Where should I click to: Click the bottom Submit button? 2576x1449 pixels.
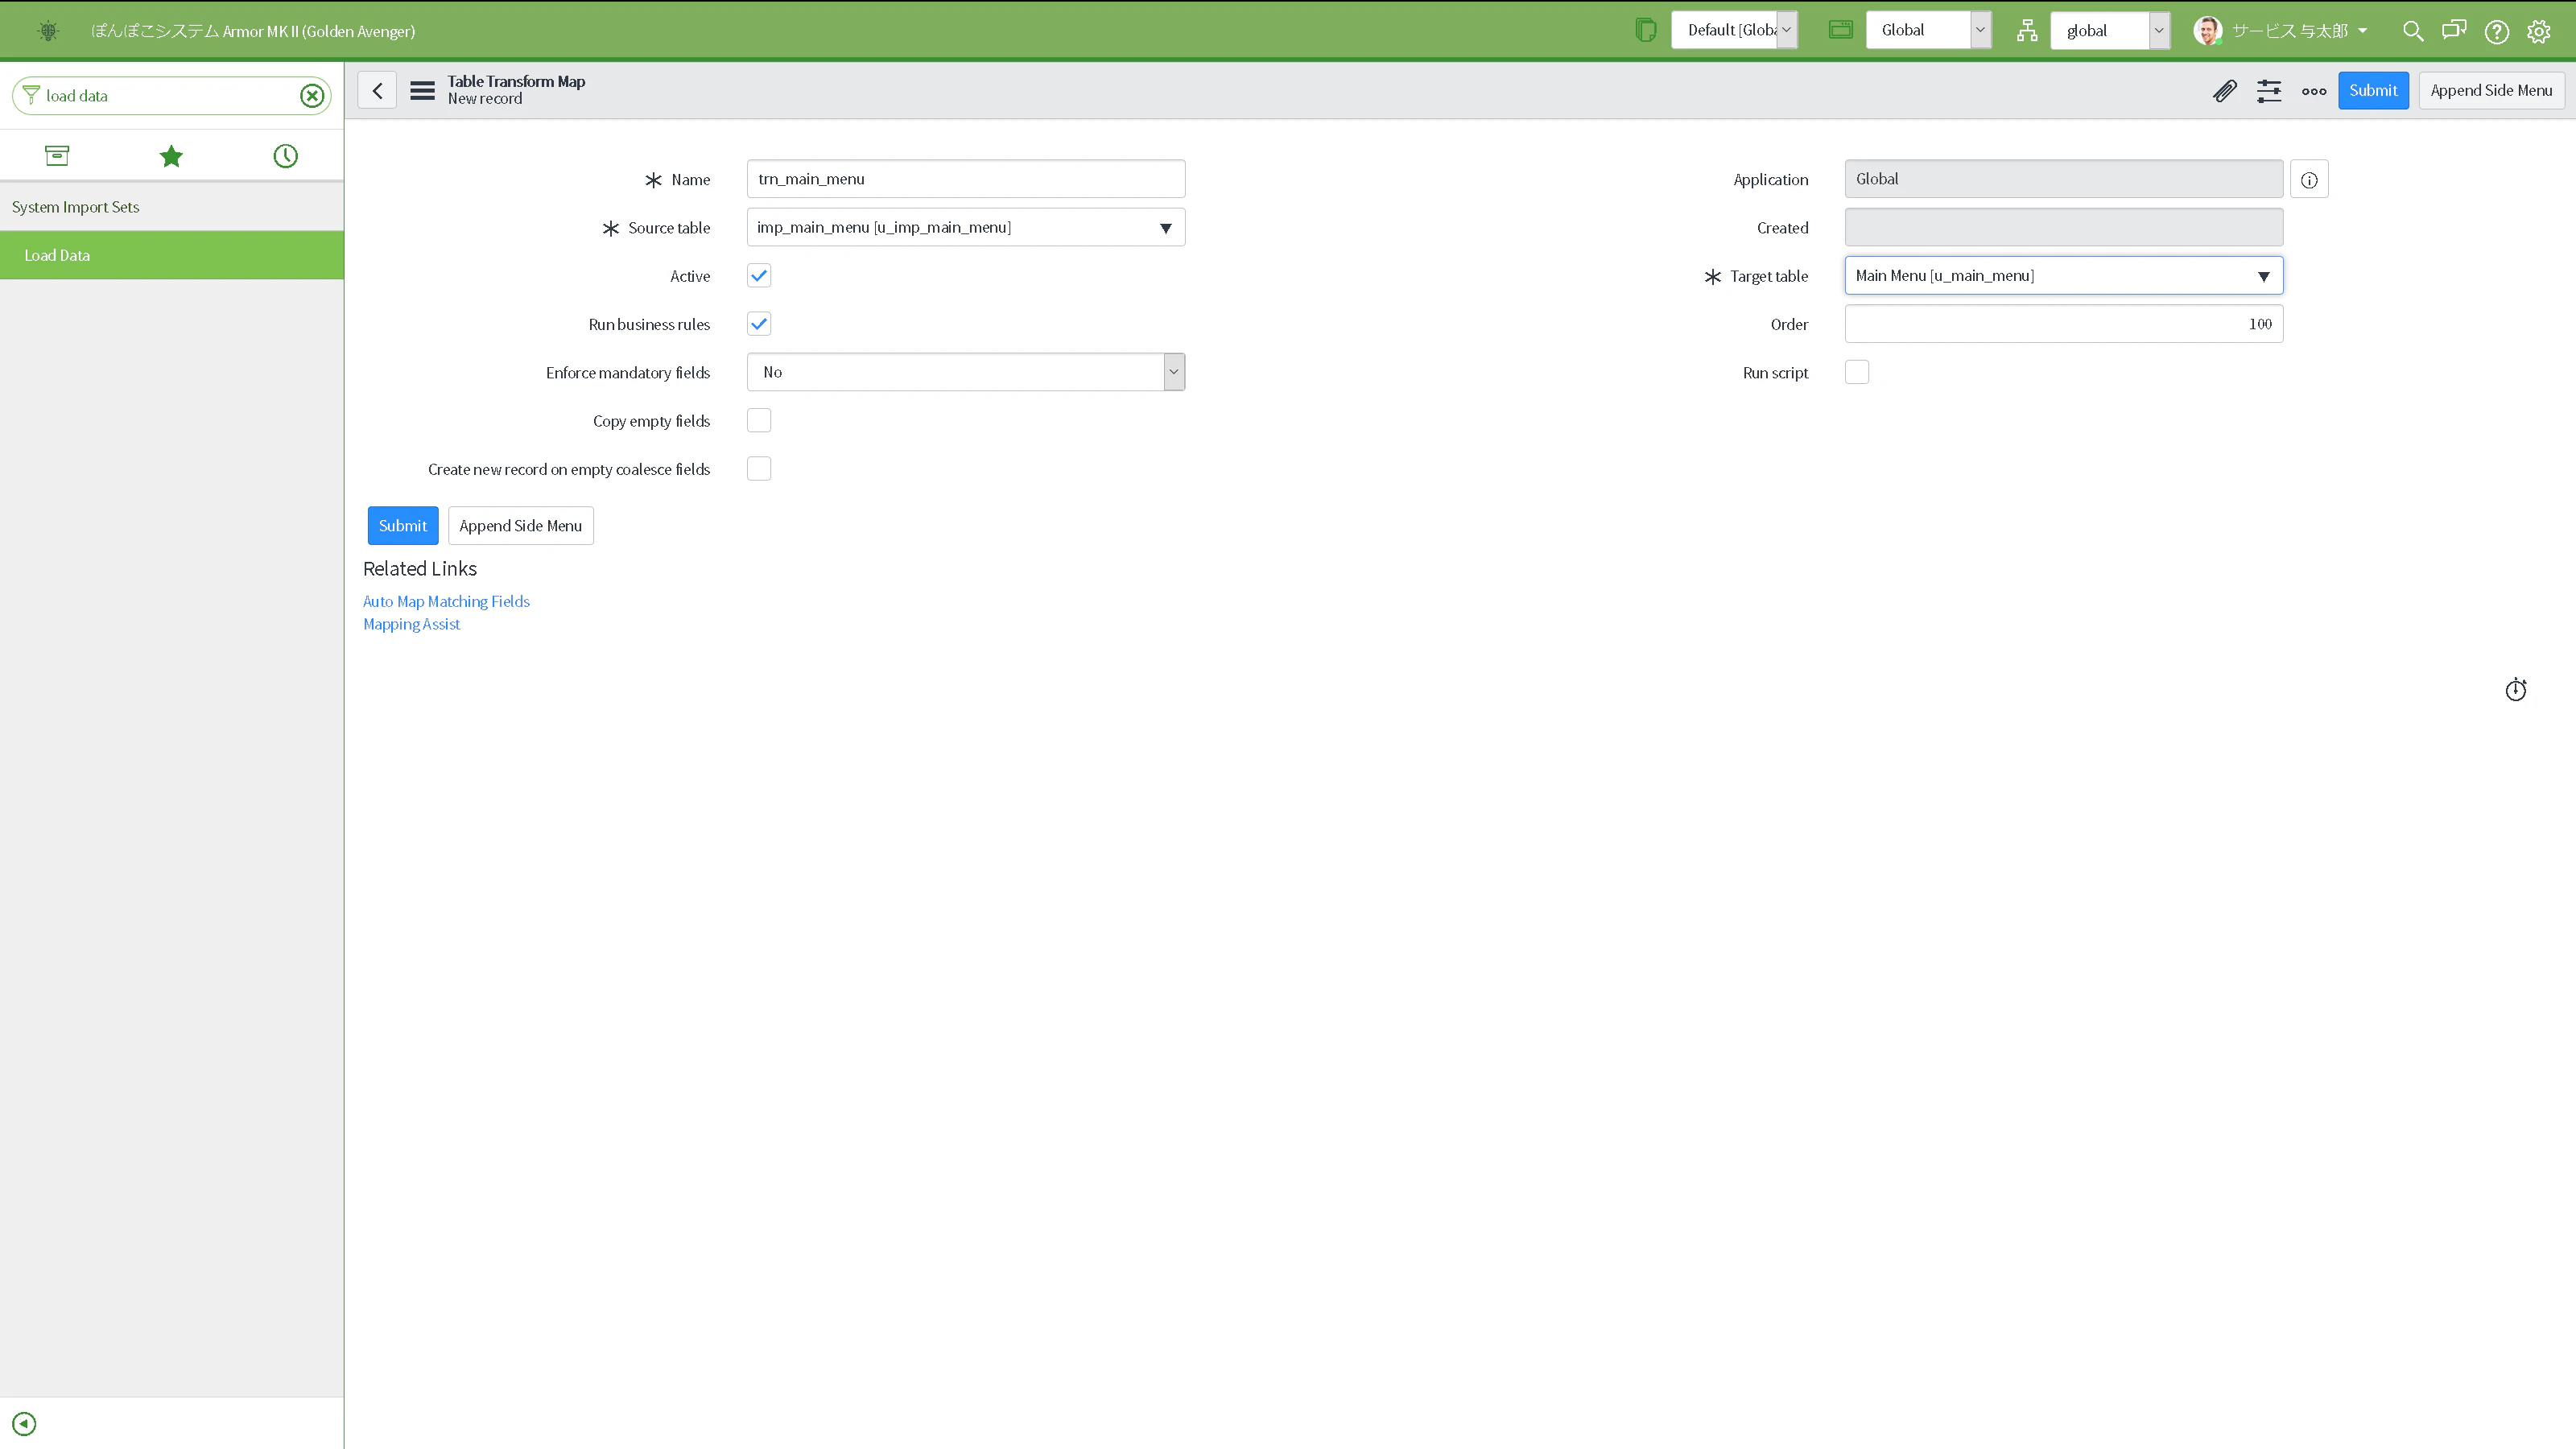[x=403, y=526]
